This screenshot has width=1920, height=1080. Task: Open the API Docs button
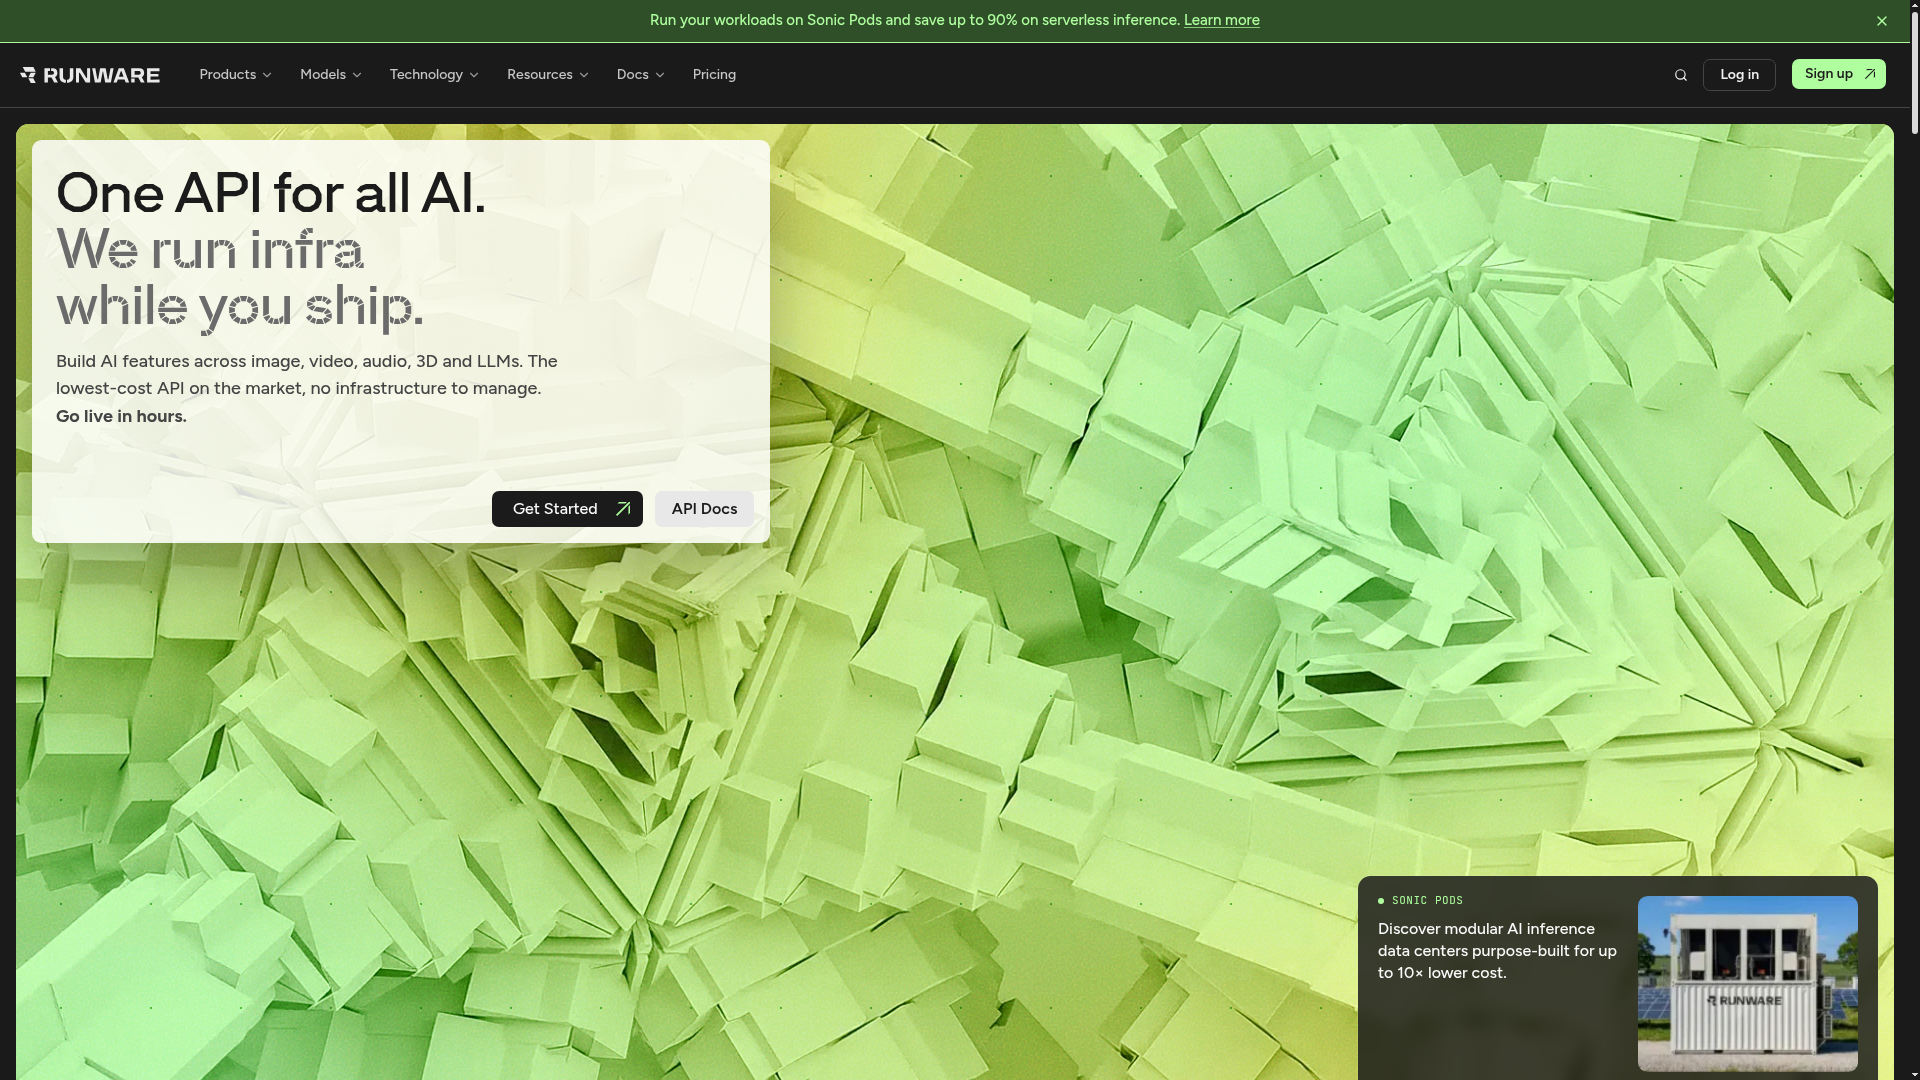(x=704, y=509)
